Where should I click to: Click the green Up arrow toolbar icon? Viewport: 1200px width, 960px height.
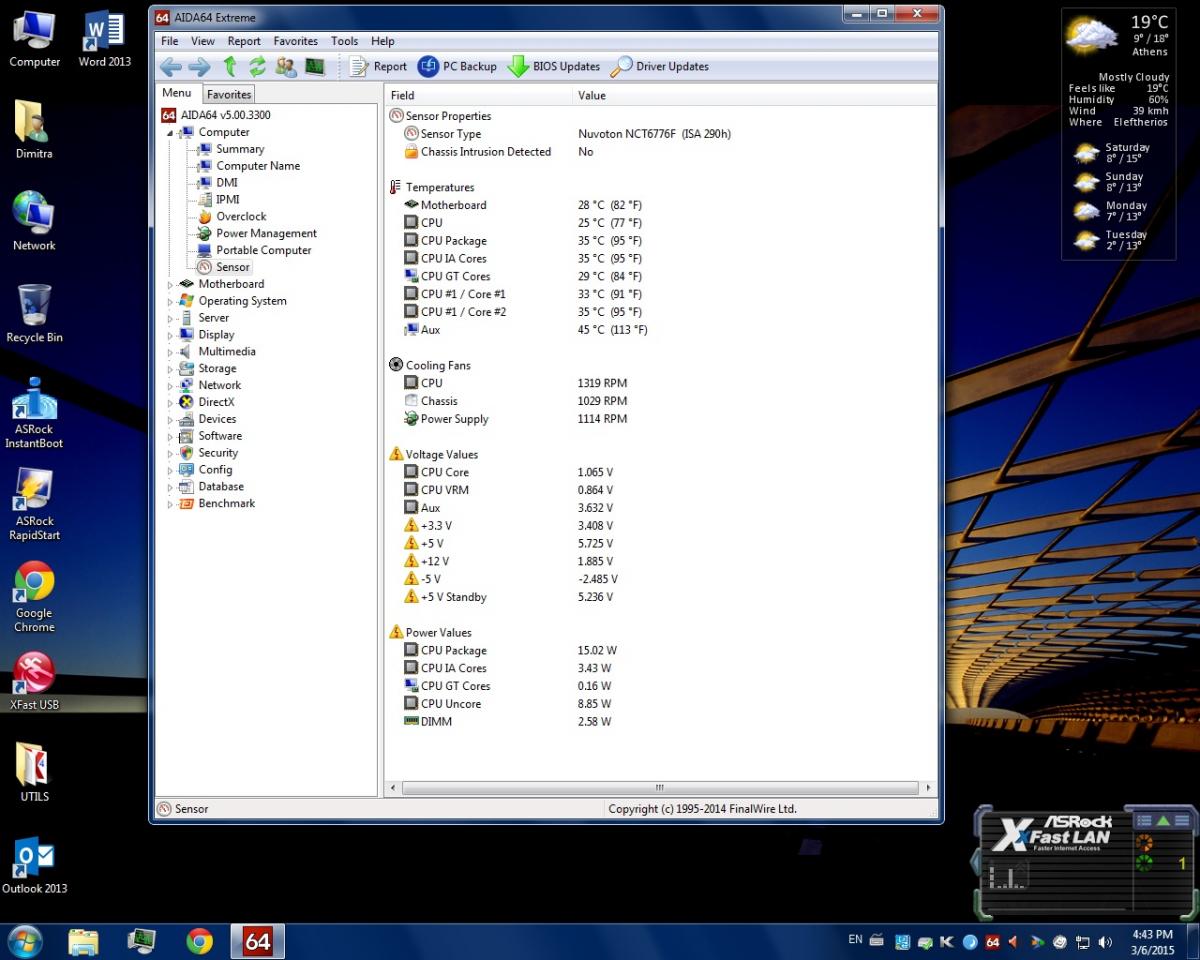point(230,67)
